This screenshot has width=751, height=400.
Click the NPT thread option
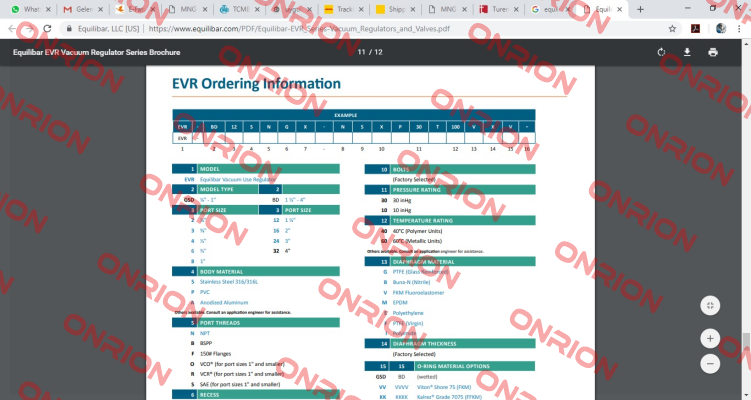coord(205,333)
